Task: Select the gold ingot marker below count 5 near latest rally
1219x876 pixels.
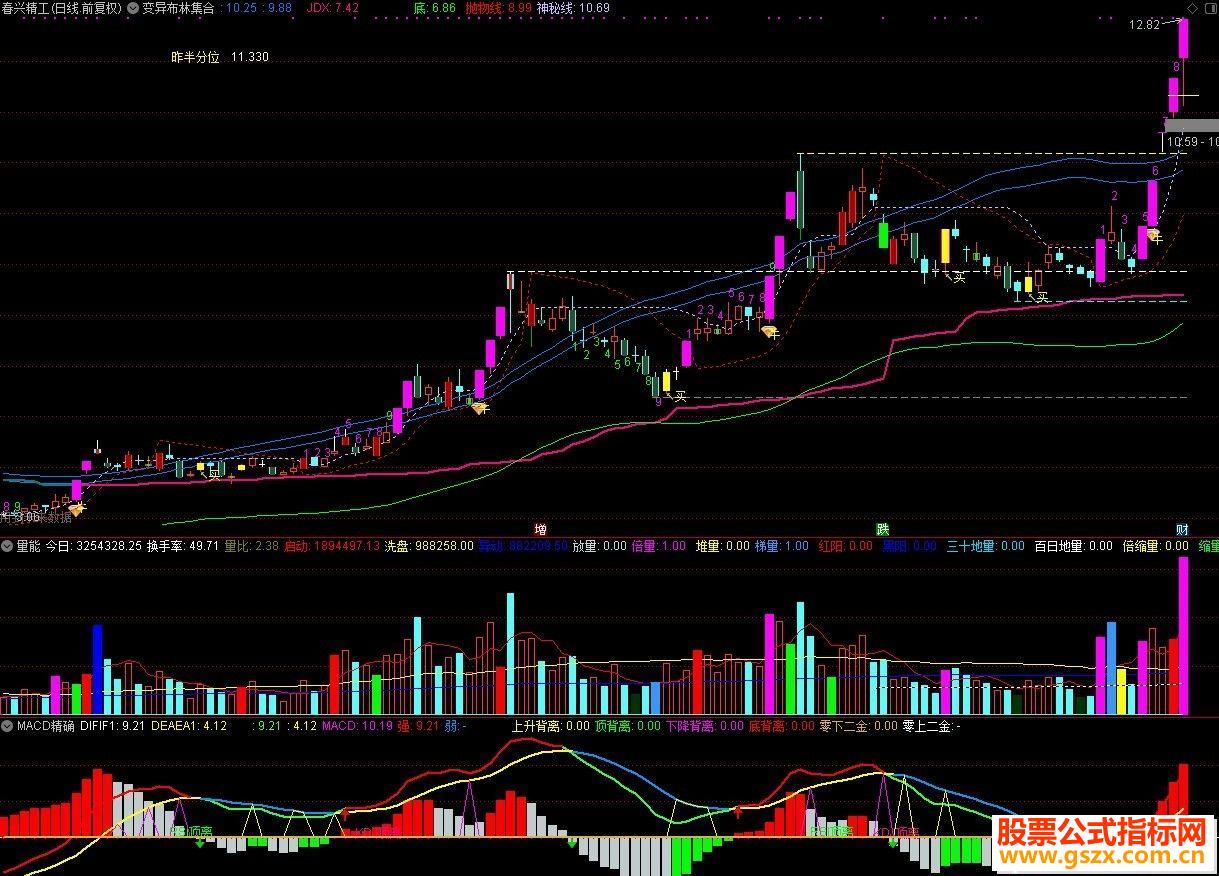Action: [x=1153, y=236]
